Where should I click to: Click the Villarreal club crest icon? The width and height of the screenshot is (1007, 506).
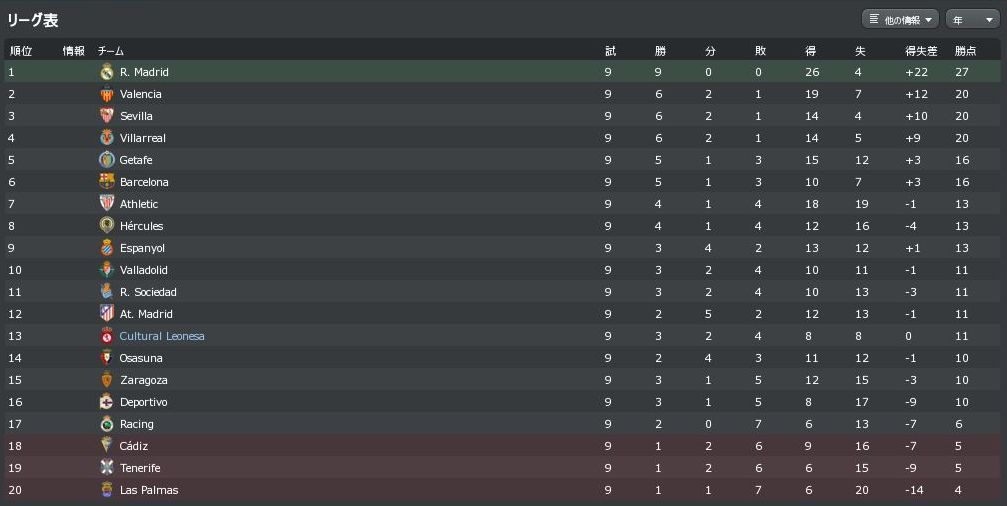pyautogui.click(x=107, y=138)
